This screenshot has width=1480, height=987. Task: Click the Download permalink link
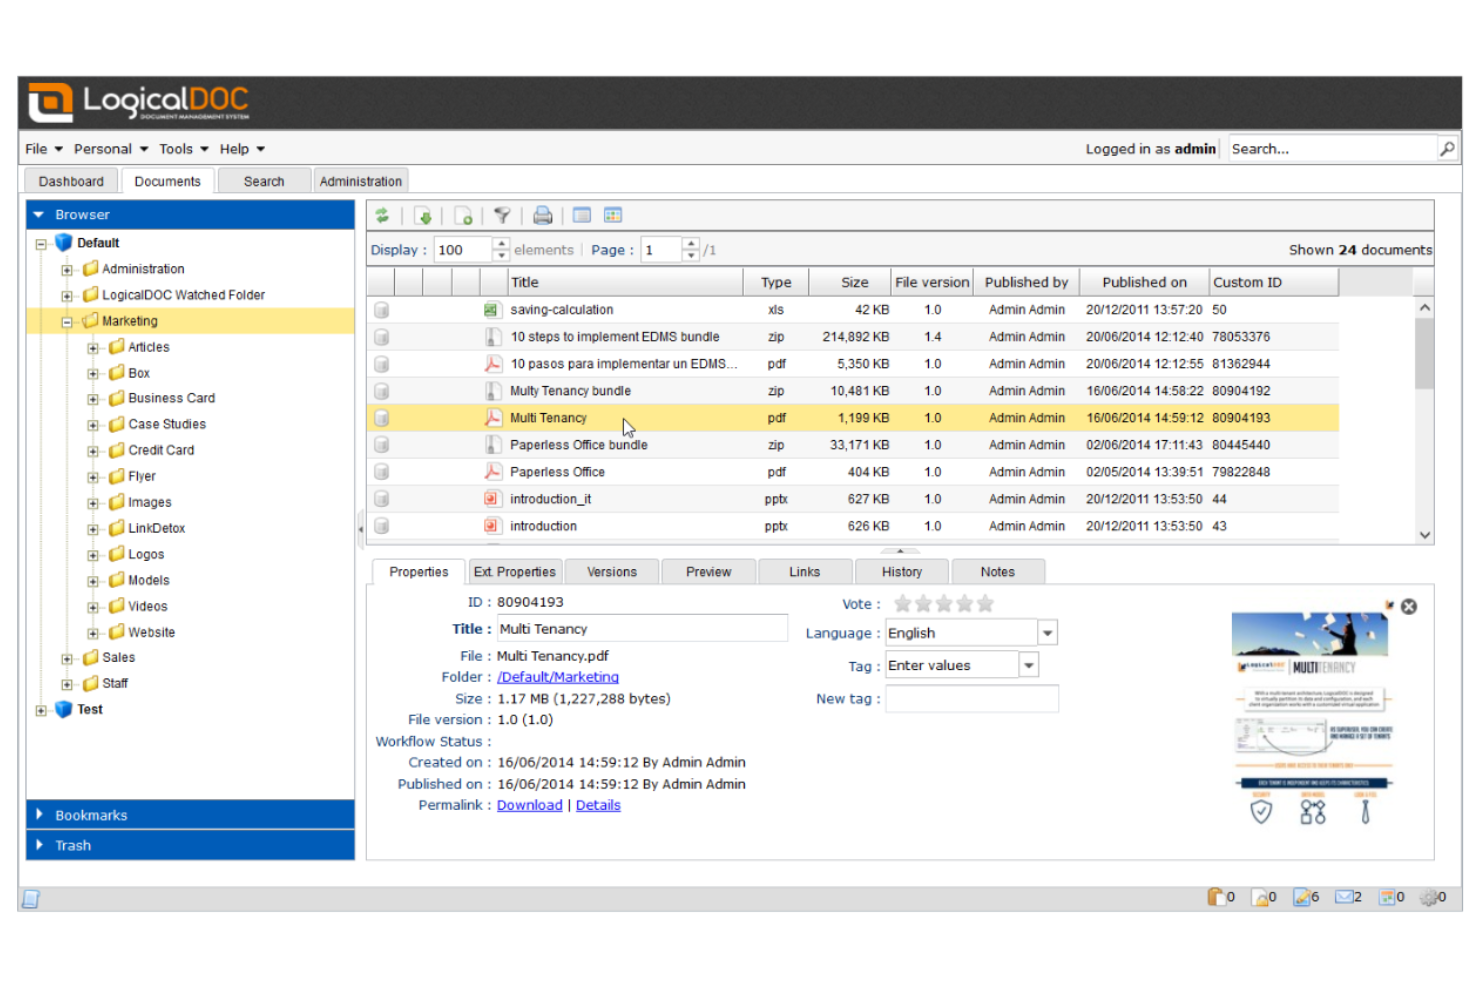point(529,805)
